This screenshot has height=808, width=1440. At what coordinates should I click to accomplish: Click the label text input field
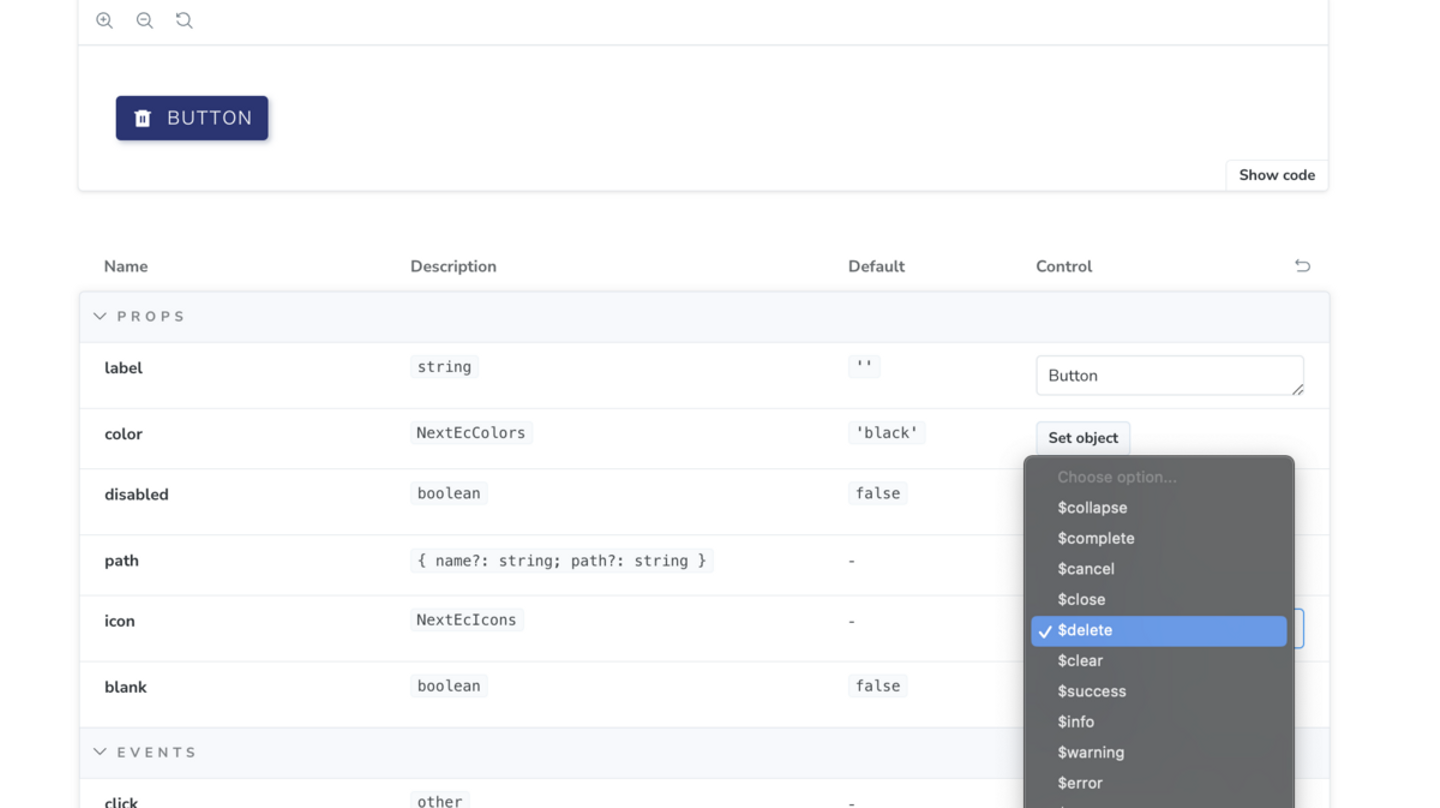1168,376
